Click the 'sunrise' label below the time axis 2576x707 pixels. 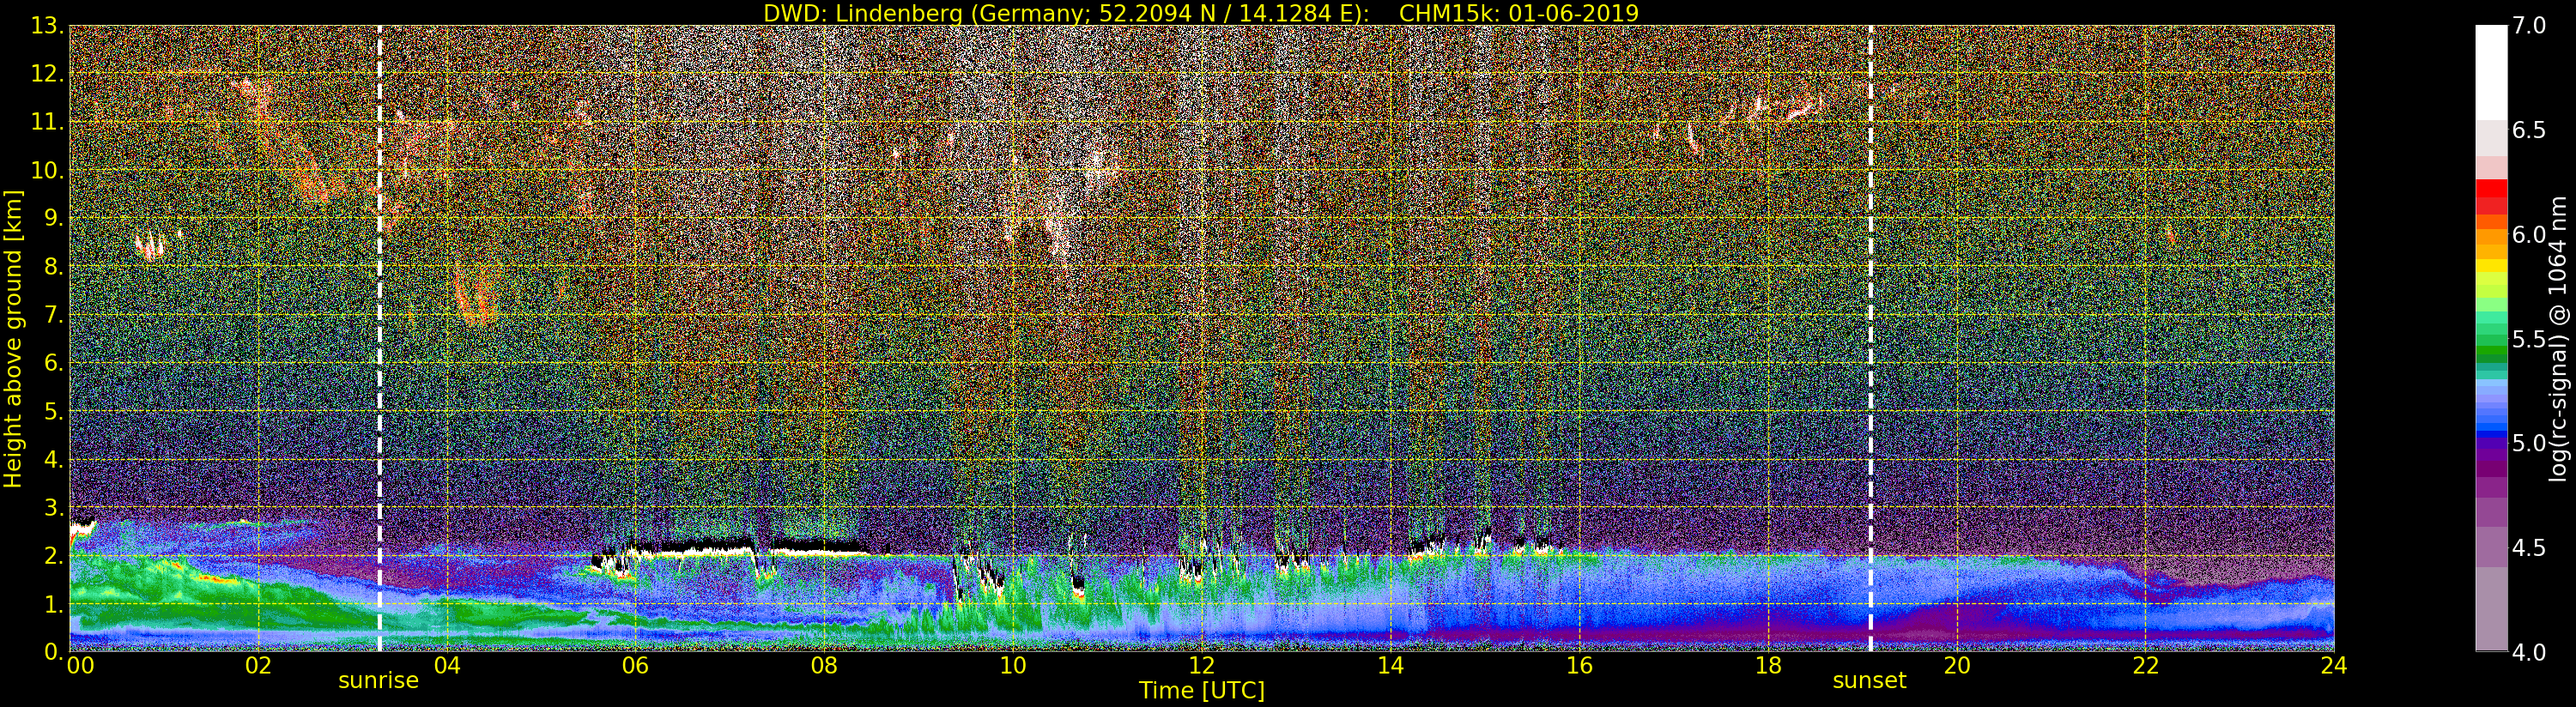click(378, 681)
